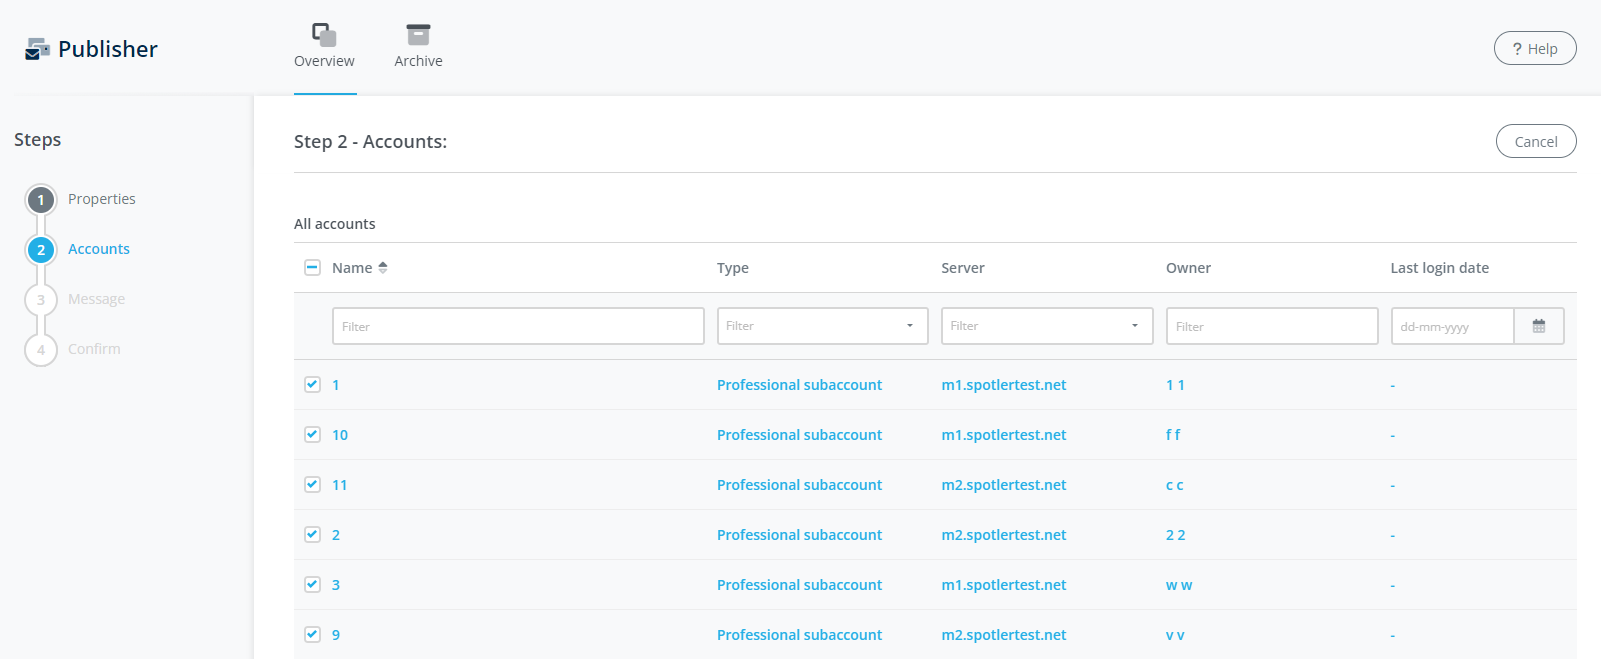Select step 2 circle in sidebar

[x=41, y=250]
